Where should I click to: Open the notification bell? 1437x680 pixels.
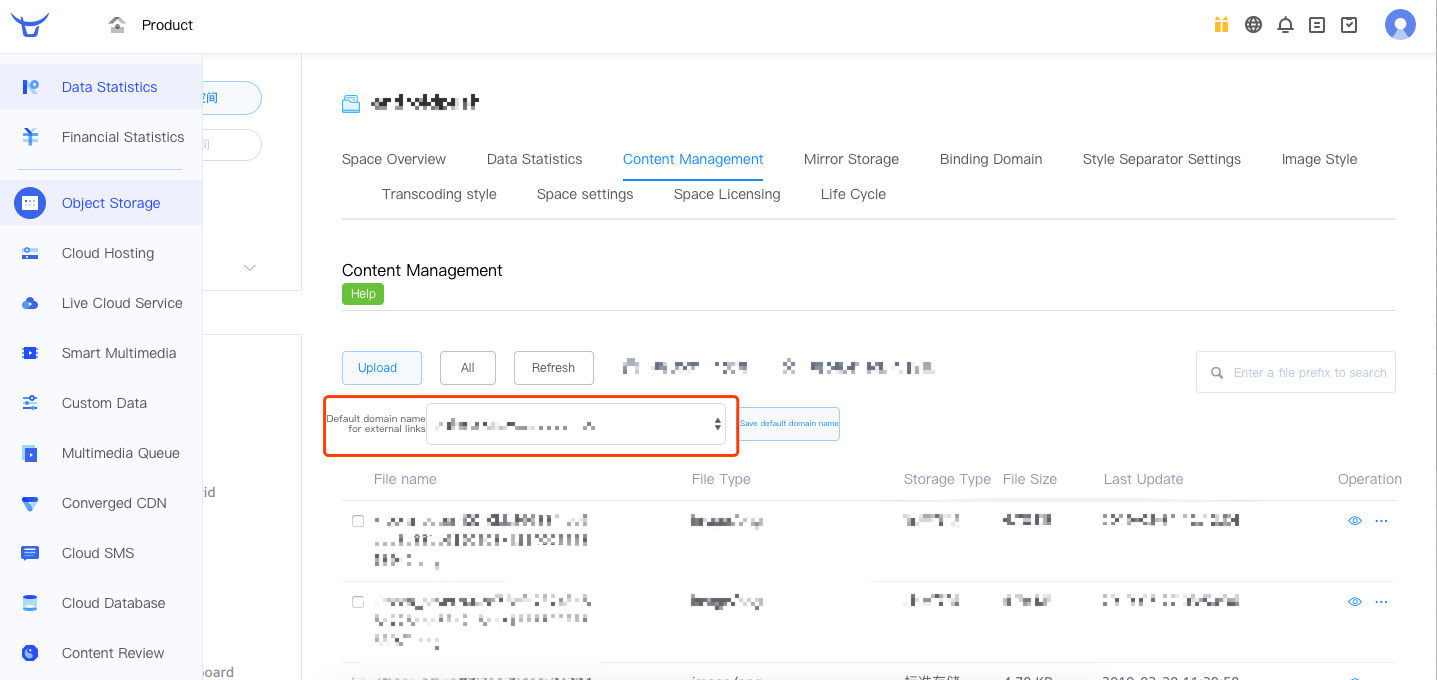coord(1285,25)
